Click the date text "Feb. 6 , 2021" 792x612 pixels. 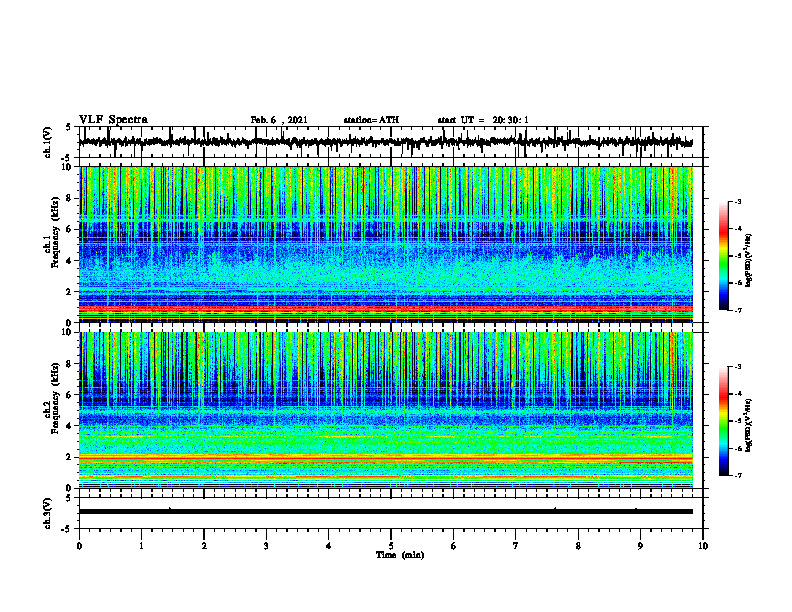point(279,120)
